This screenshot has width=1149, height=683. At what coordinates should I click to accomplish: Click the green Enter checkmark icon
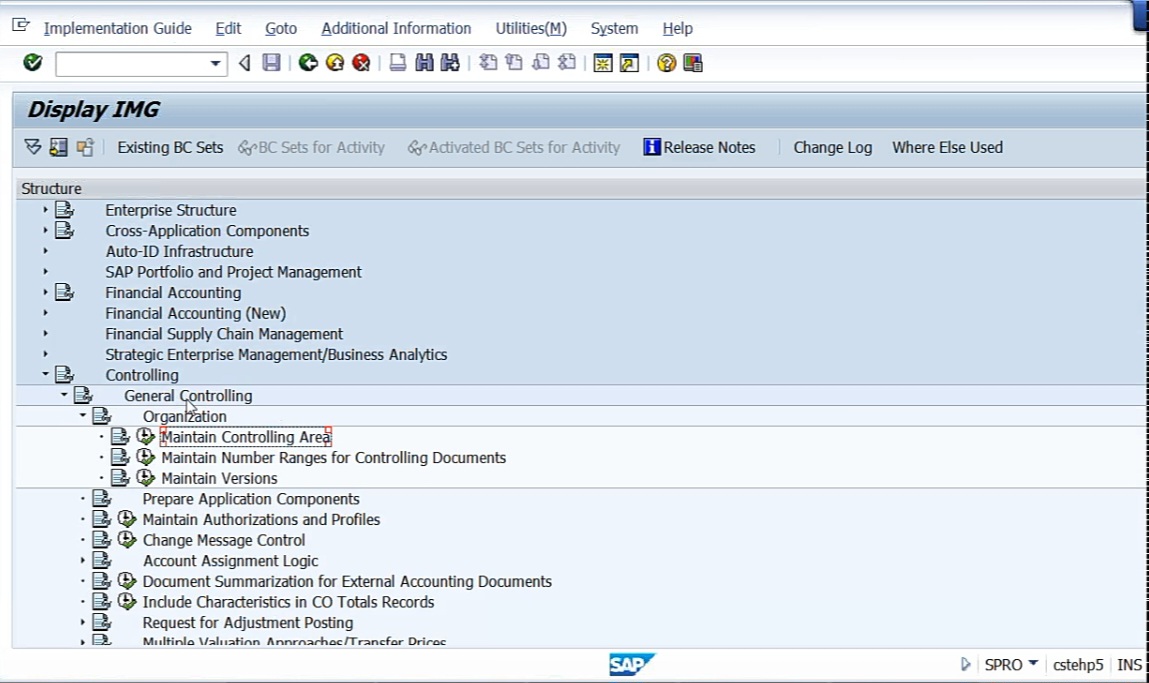pos(32,63)
